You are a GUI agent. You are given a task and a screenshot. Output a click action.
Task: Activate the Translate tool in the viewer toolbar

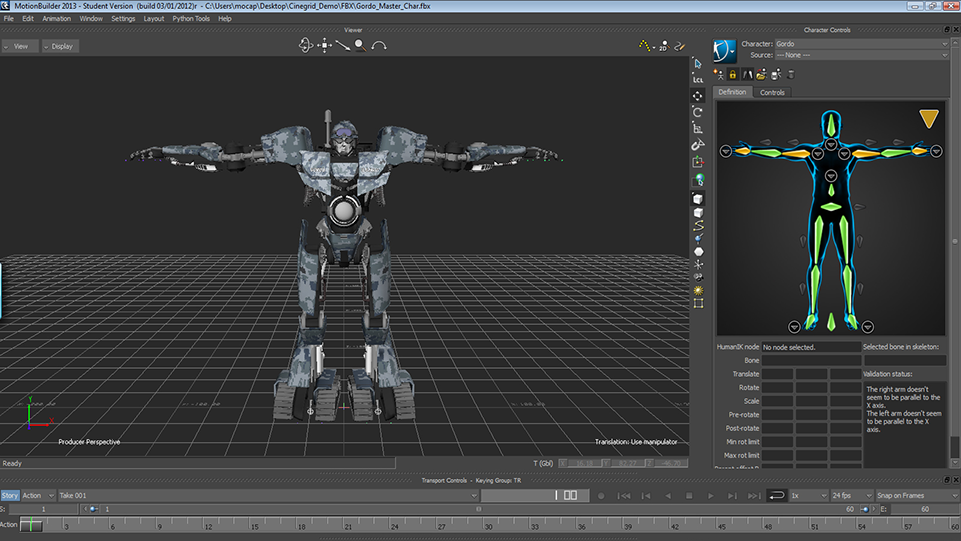[698, 96]
